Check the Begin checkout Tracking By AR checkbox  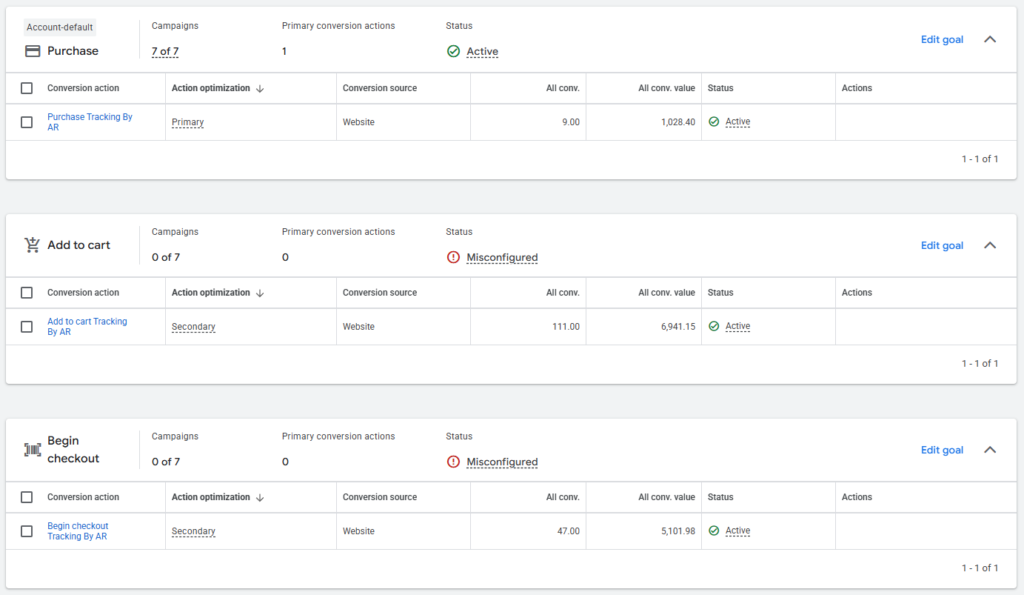[x=27, y=531]
